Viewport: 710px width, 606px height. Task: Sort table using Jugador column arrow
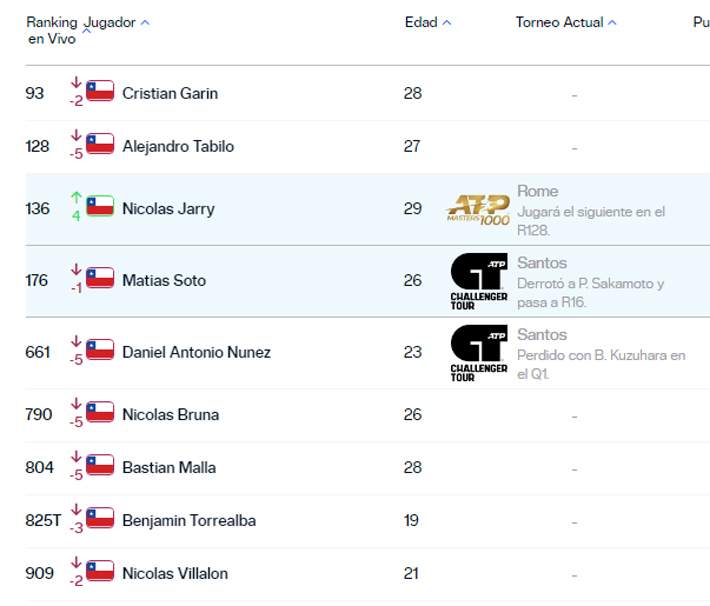click(x=145, y=22)
